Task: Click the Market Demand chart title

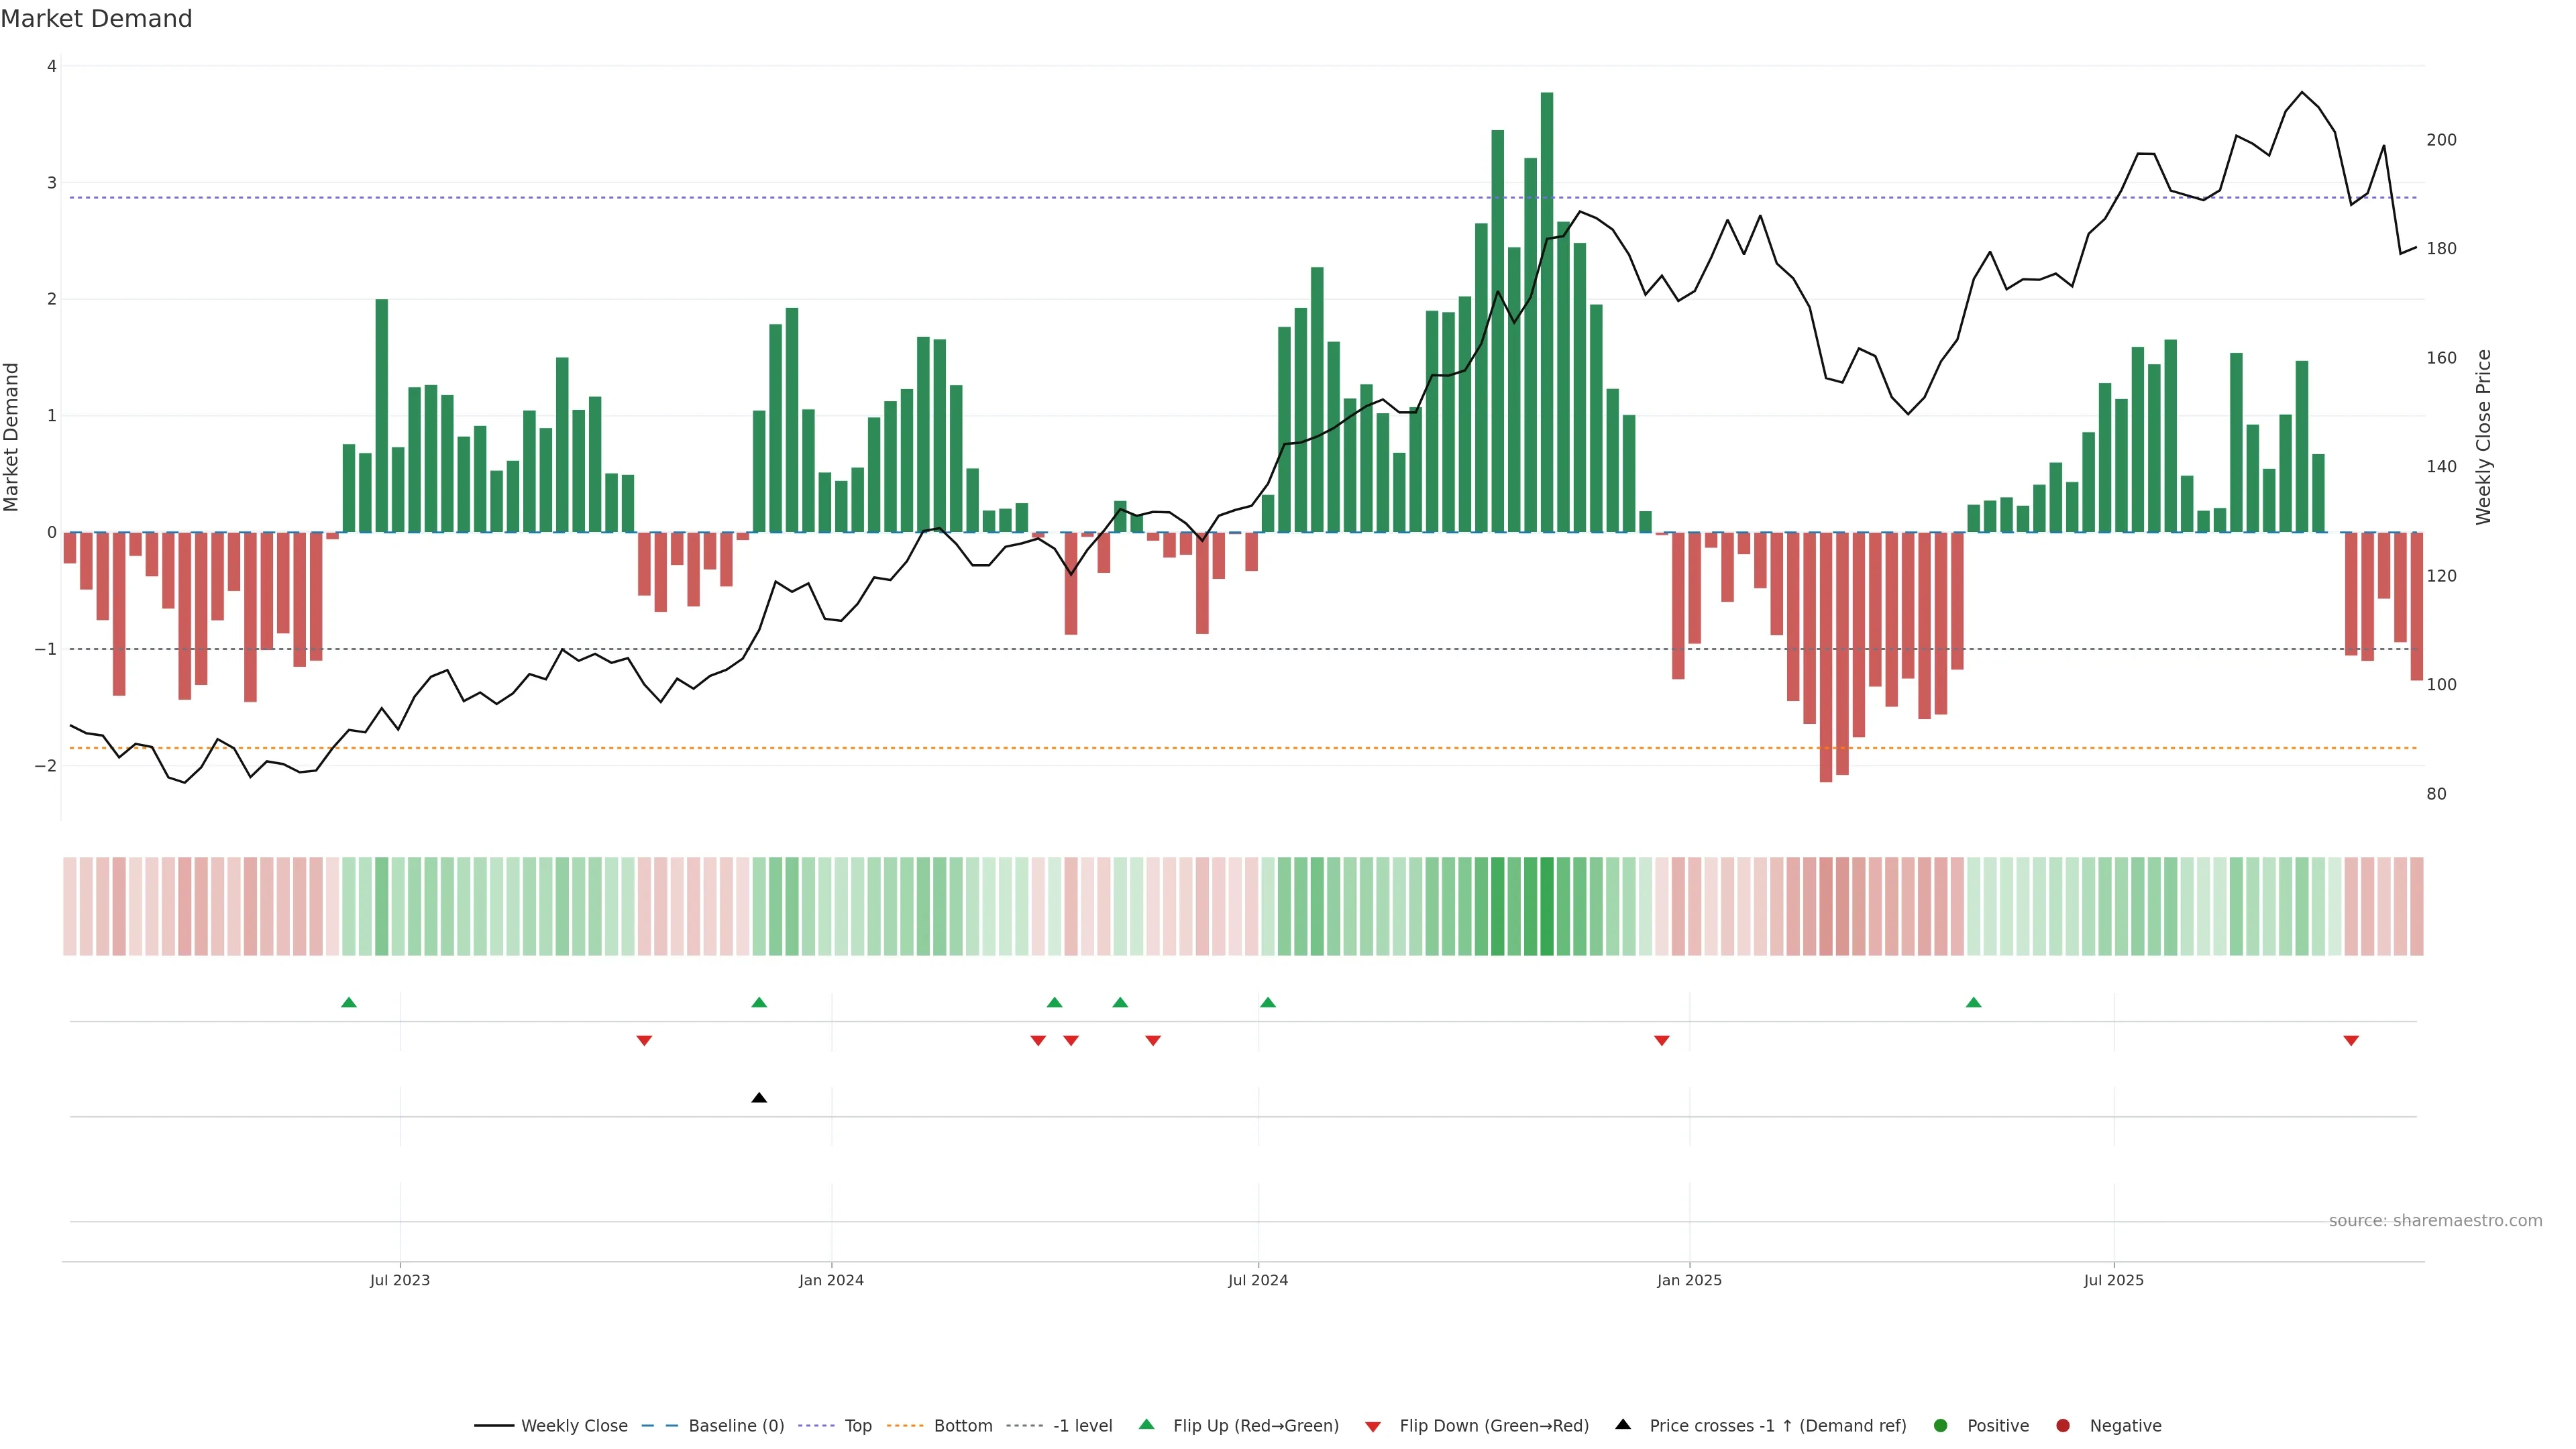Action: [x=96, y=19]
